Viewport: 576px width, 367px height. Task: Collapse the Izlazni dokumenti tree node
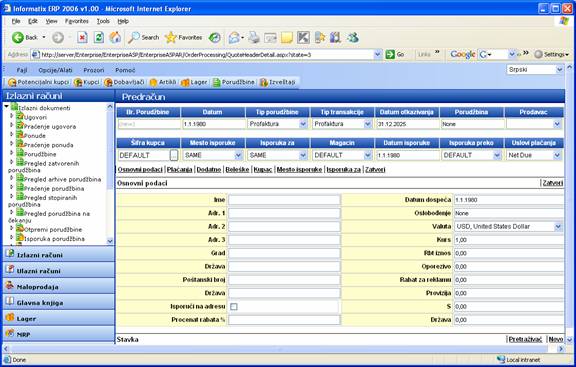(7, 107)
